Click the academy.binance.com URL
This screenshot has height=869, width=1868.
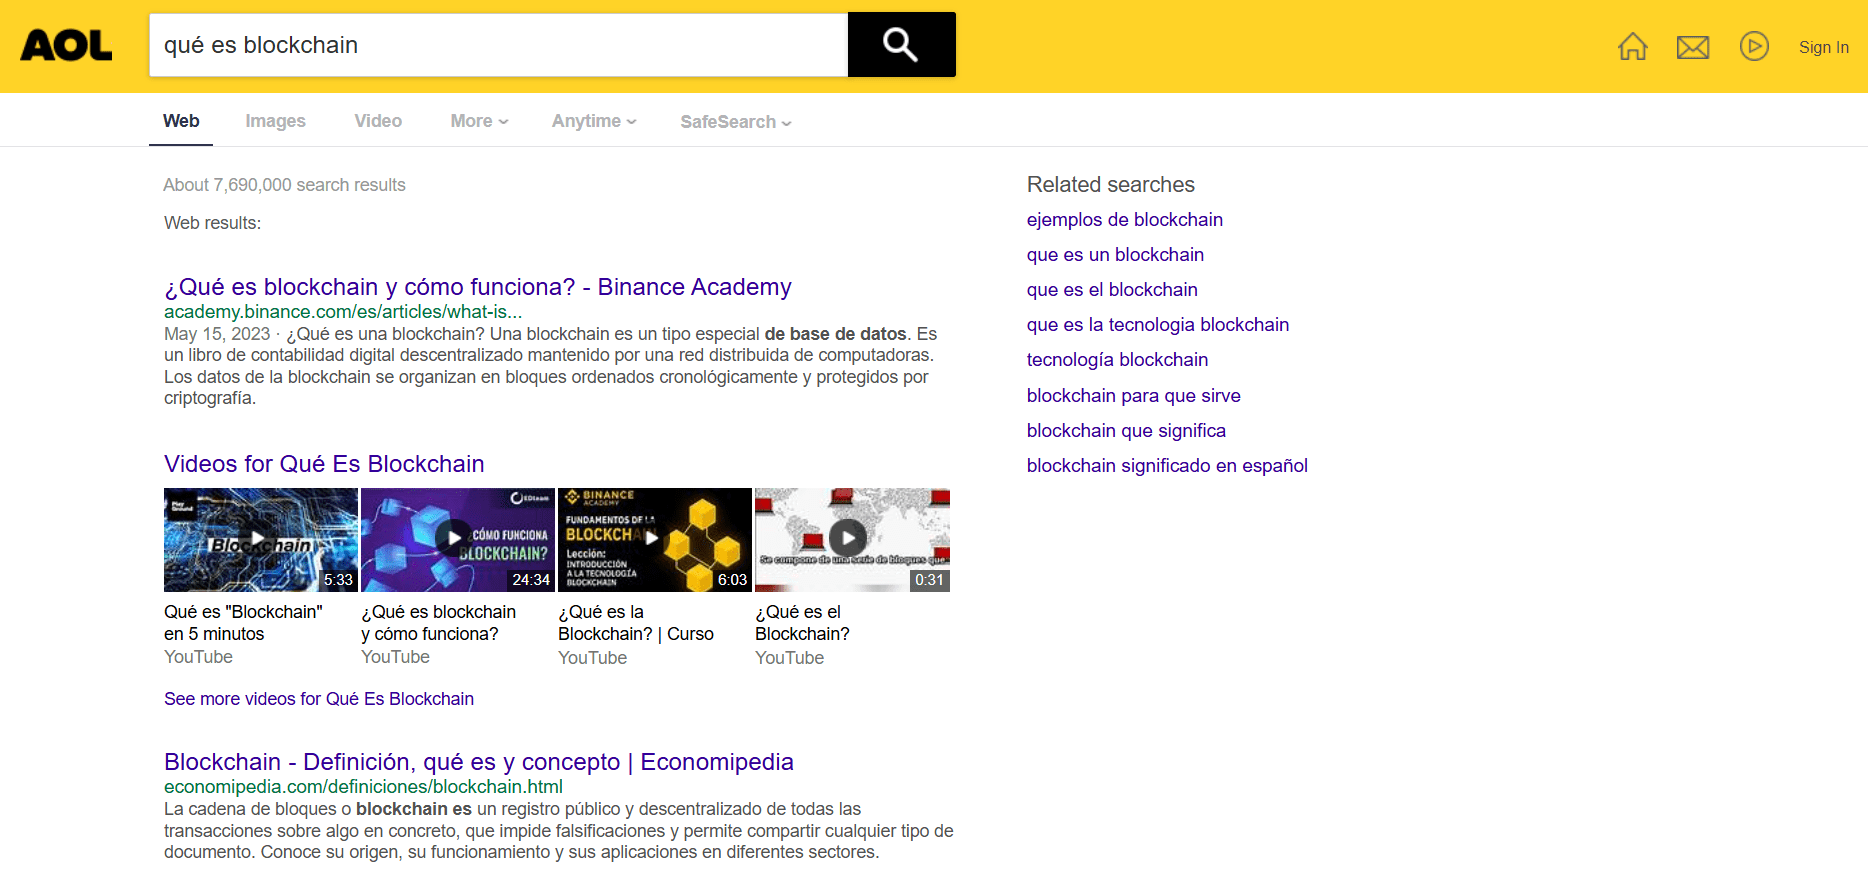pyautogui.click(x=343, y=312)
